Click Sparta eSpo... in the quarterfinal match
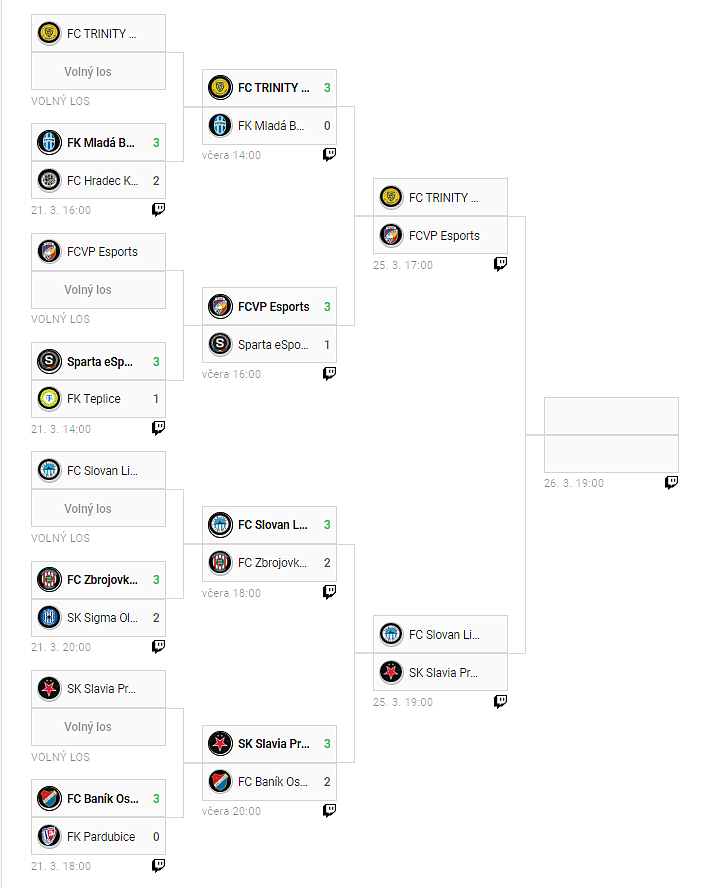Image resolution: width=703 pixels, height=888 pixels. pyautogui.click(x=270, y=345)
